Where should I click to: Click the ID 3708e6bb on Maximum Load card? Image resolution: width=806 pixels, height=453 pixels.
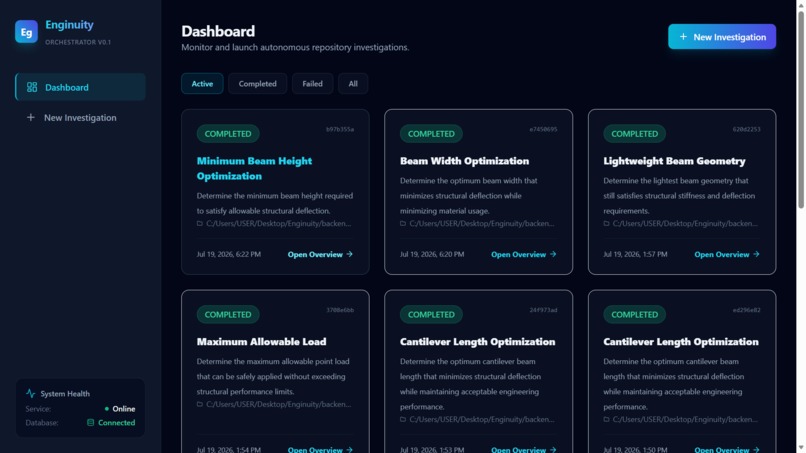click(340, 310)
